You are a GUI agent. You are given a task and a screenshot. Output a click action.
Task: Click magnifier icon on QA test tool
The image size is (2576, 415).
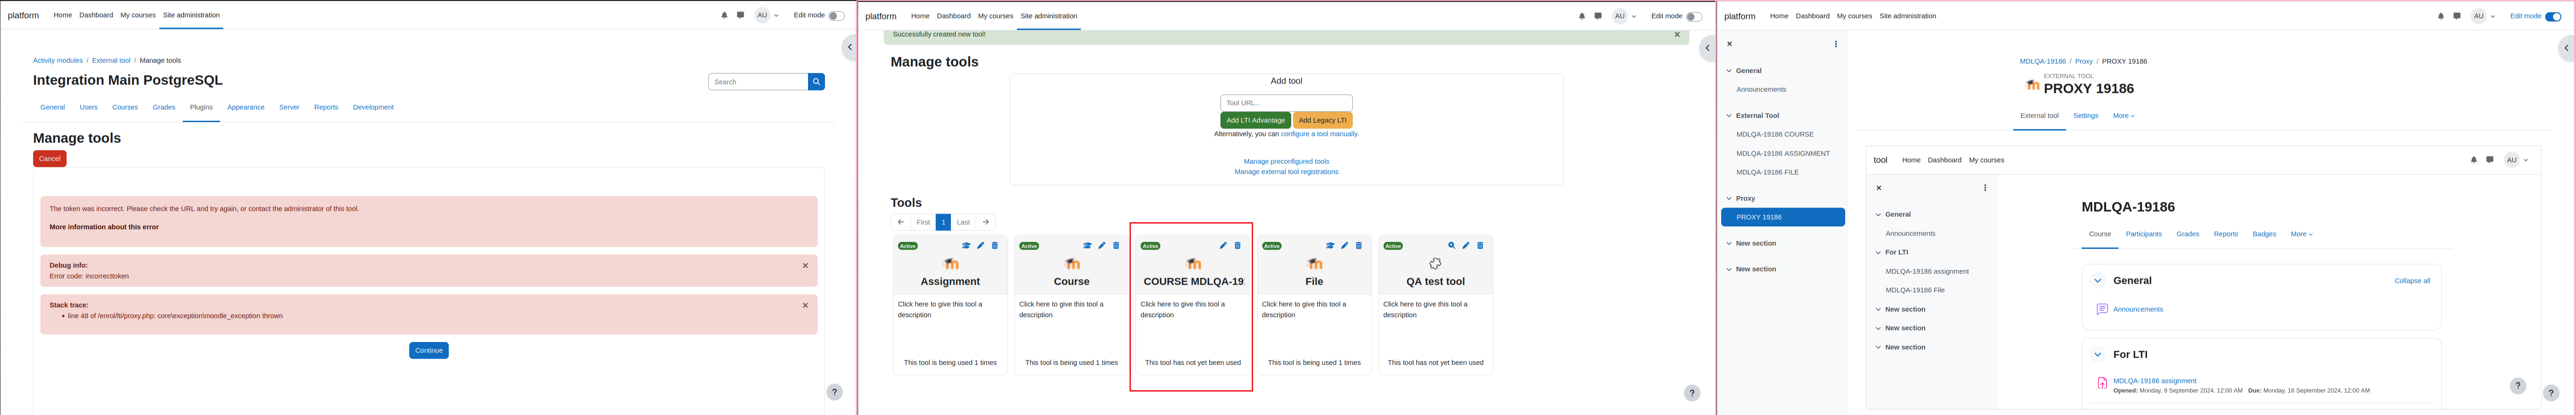[x=1452, y=245]
